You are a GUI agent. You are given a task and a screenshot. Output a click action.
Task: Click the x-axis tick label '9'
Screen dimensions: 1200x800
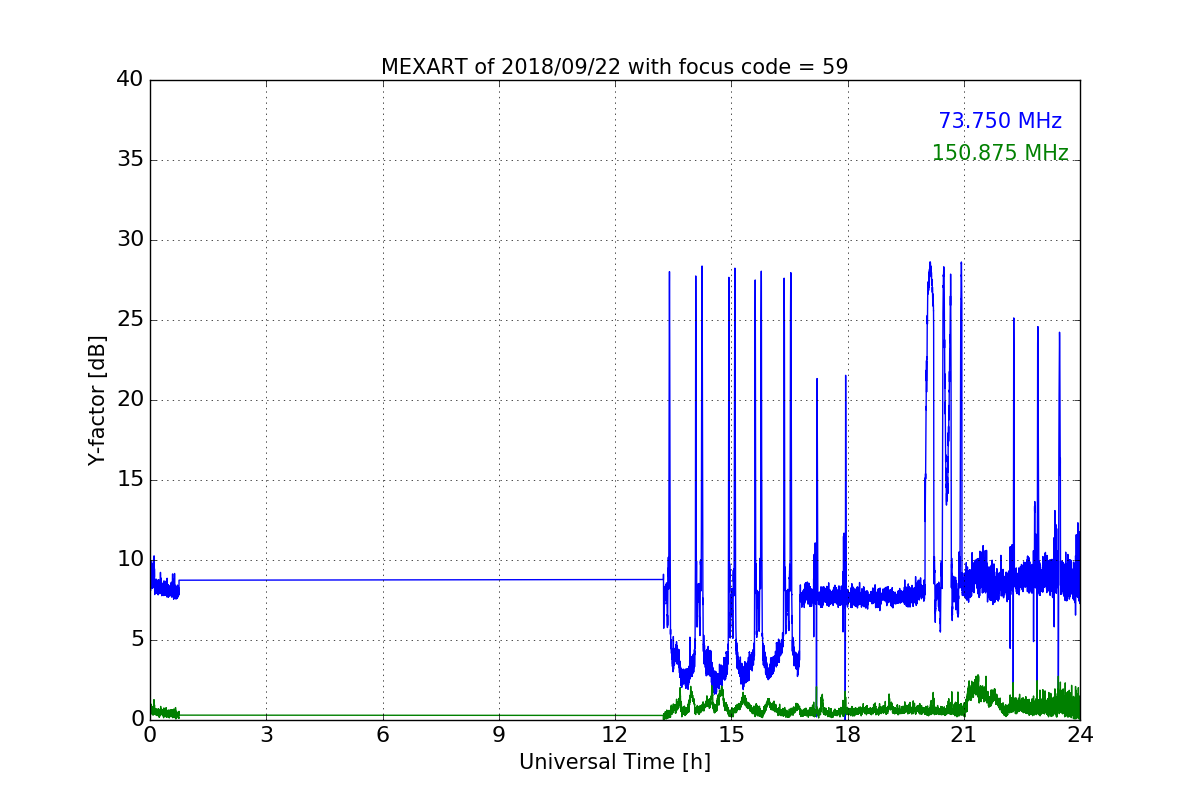tap(498, 735)
